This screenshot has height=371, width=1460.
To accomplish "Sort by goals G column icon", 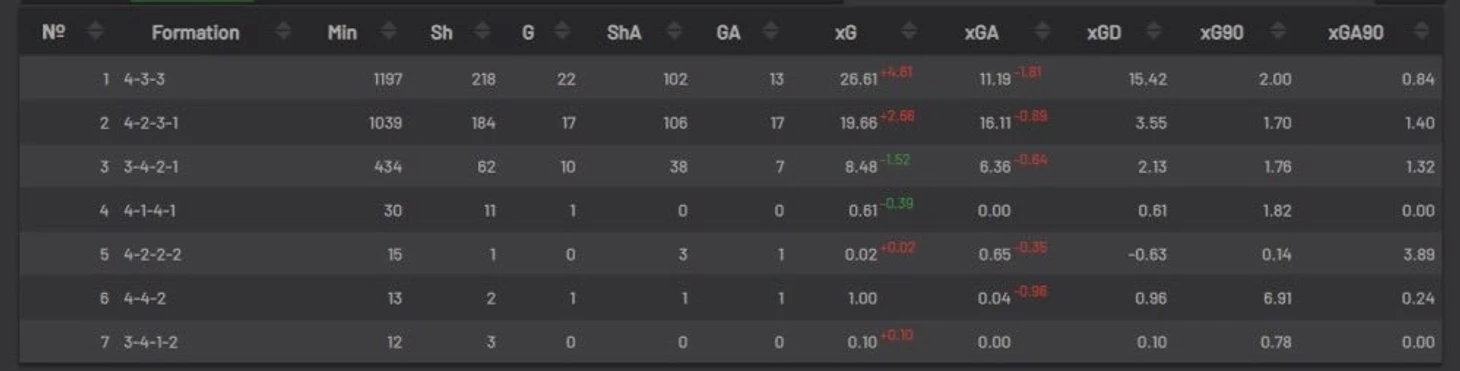I will pyautogui.click(x=562, y=32).
